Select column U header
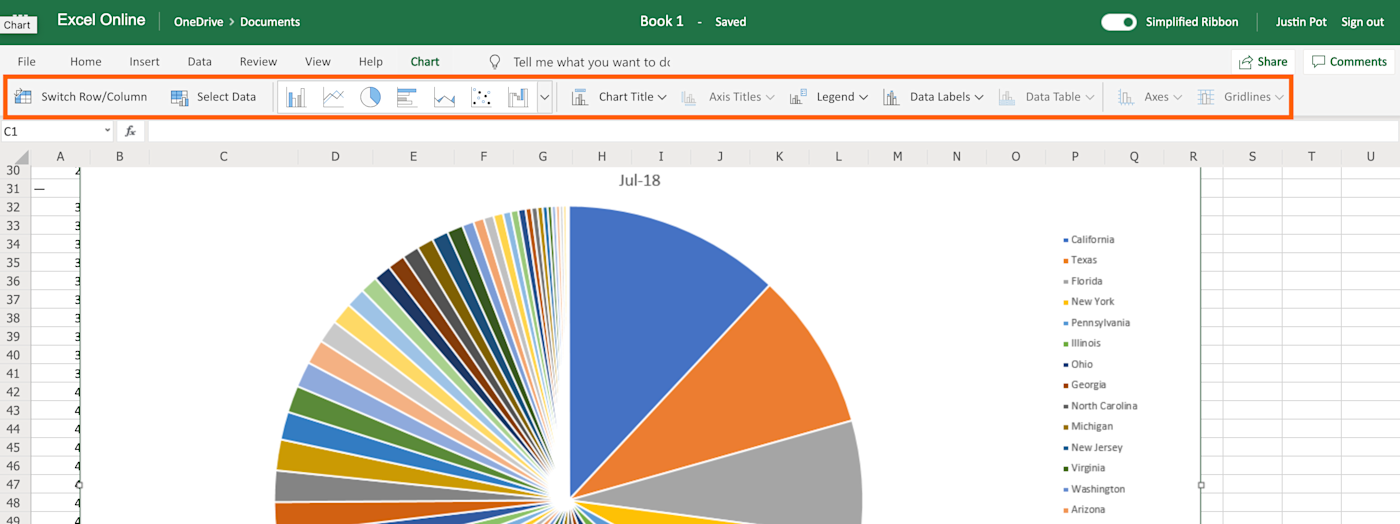Screen dimensions: 1400x524 point(1371,156)
